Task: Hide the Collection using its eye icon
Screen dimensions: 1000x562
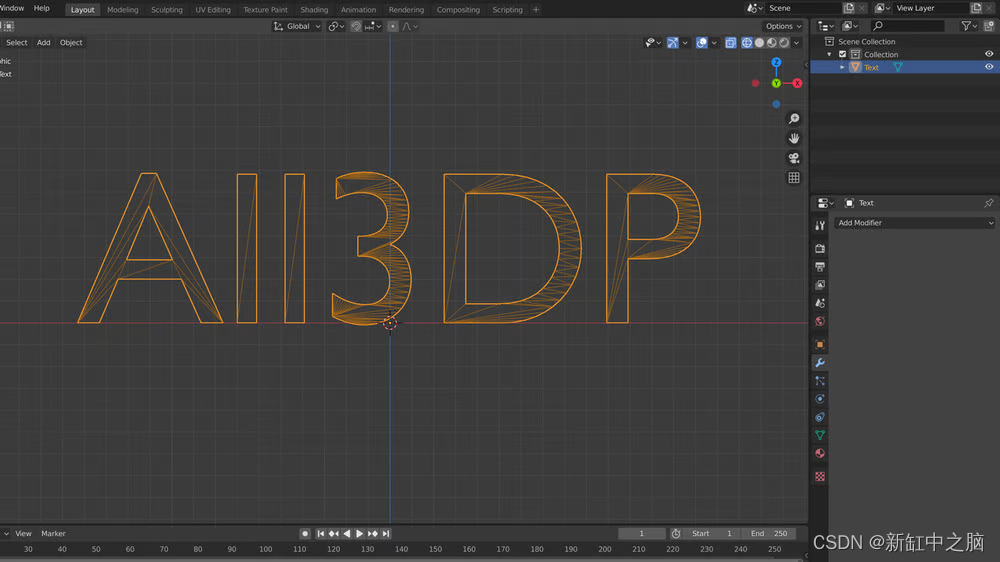Action: pos(989,54)
